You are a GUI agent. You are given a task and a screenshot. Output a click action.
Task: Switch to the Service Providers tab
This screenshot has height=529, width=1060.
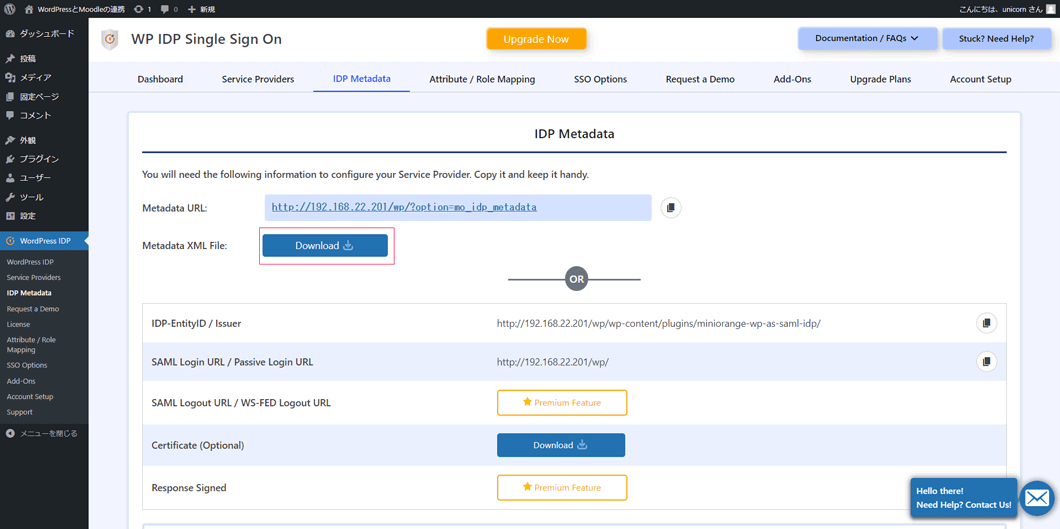[x=258, y=79]
